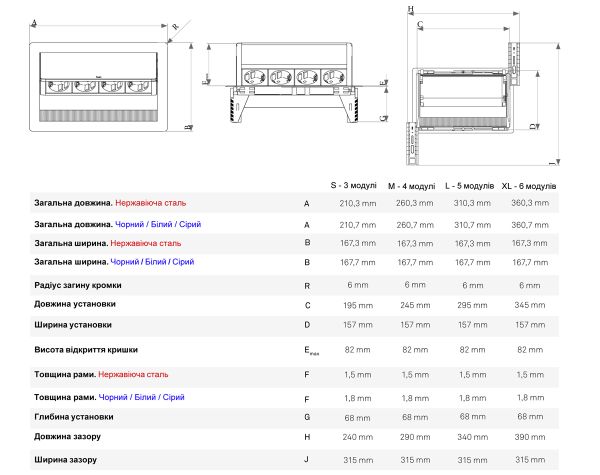Select the 'L - 5 модулів' column header

[469, 185]
